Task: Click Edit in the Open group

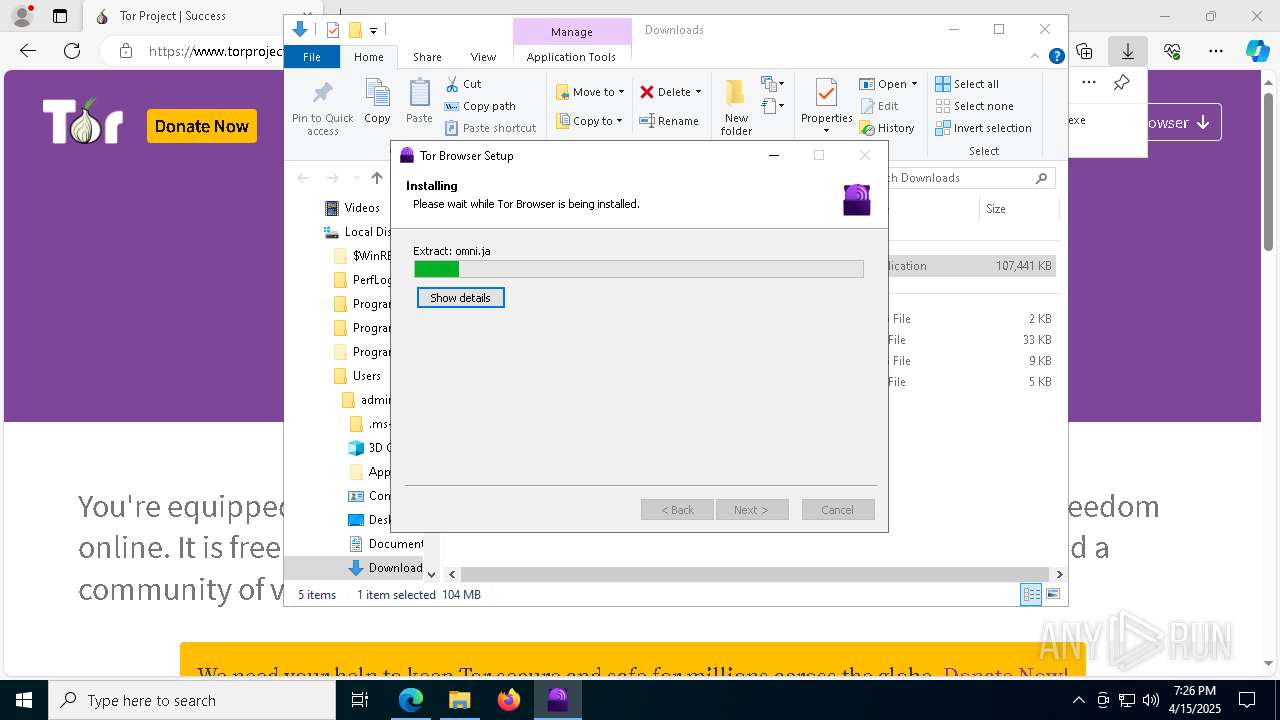Action: coord(879,106)
